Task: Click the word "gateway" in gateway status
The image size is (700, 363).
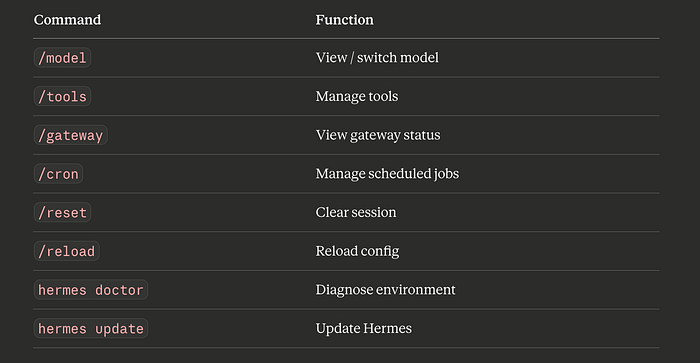Action: click(369, 136)
